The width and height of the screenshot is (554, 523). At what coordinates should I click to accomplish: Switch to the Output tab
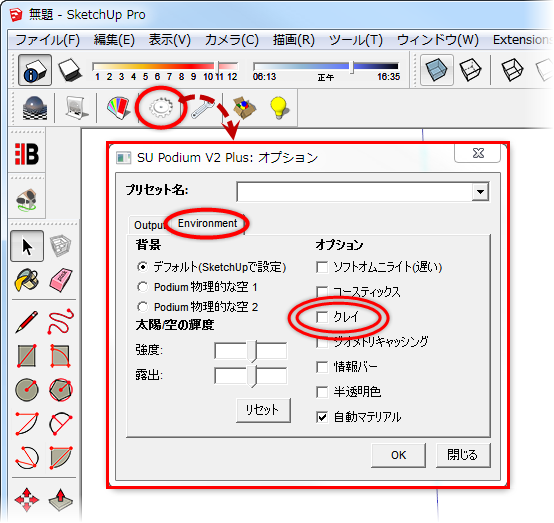[148, 225]
